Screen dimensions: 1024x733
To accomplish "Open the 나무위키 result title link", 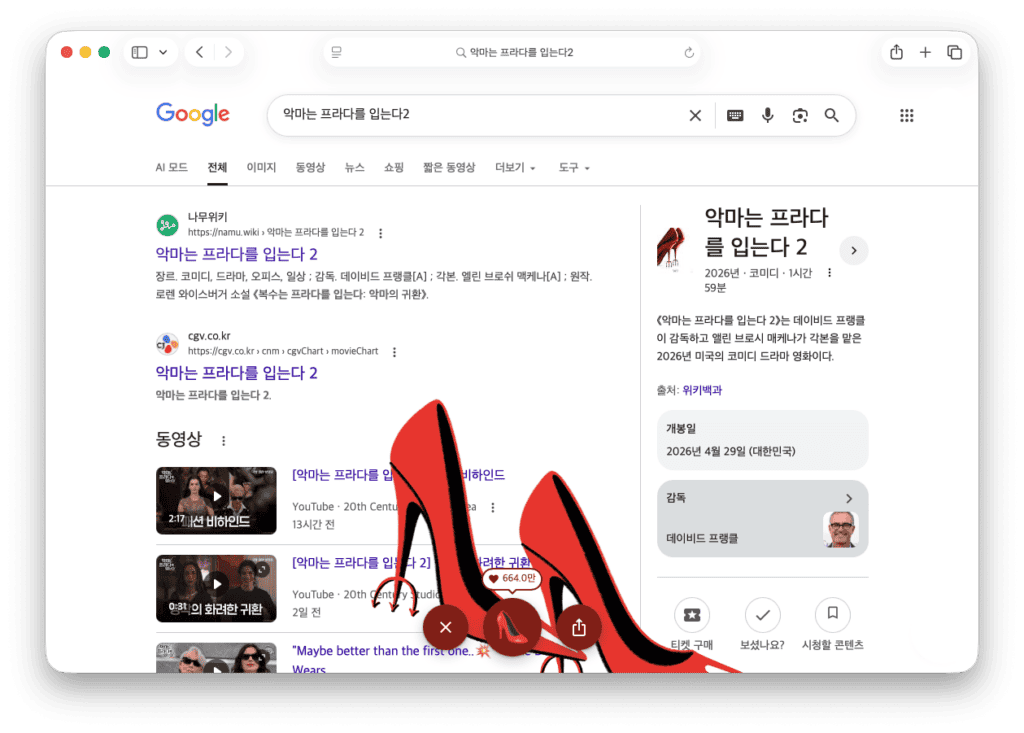I will pyautogui.click(x=236, y=254).
